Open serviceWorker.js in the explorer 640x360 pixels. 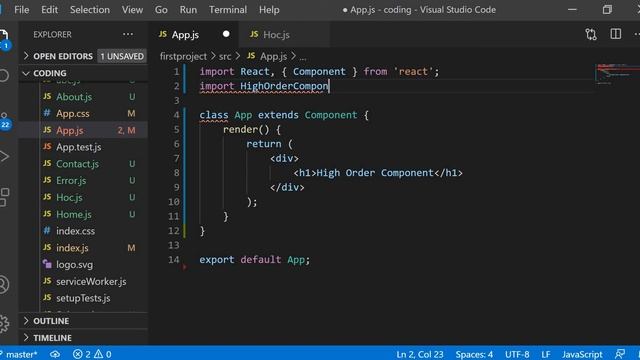point(83,281)
